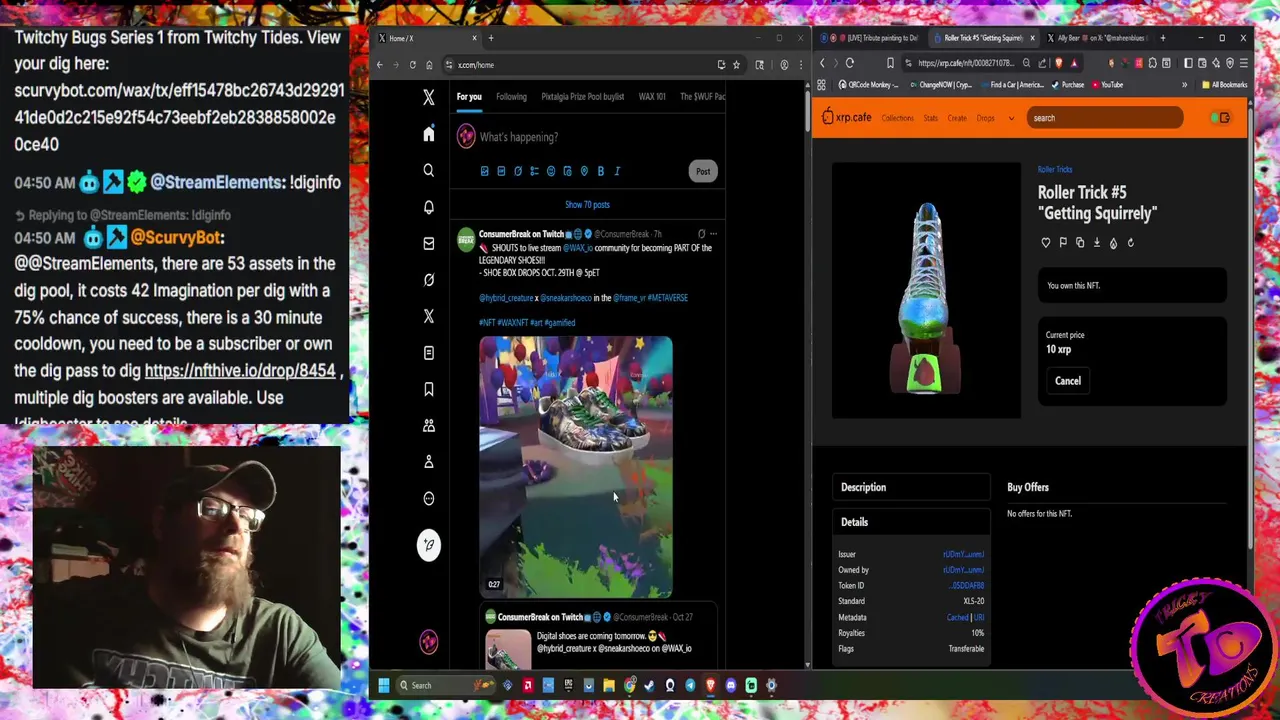Copy the NFT link icon
Screen dimensions: 1280x720
1080,243
